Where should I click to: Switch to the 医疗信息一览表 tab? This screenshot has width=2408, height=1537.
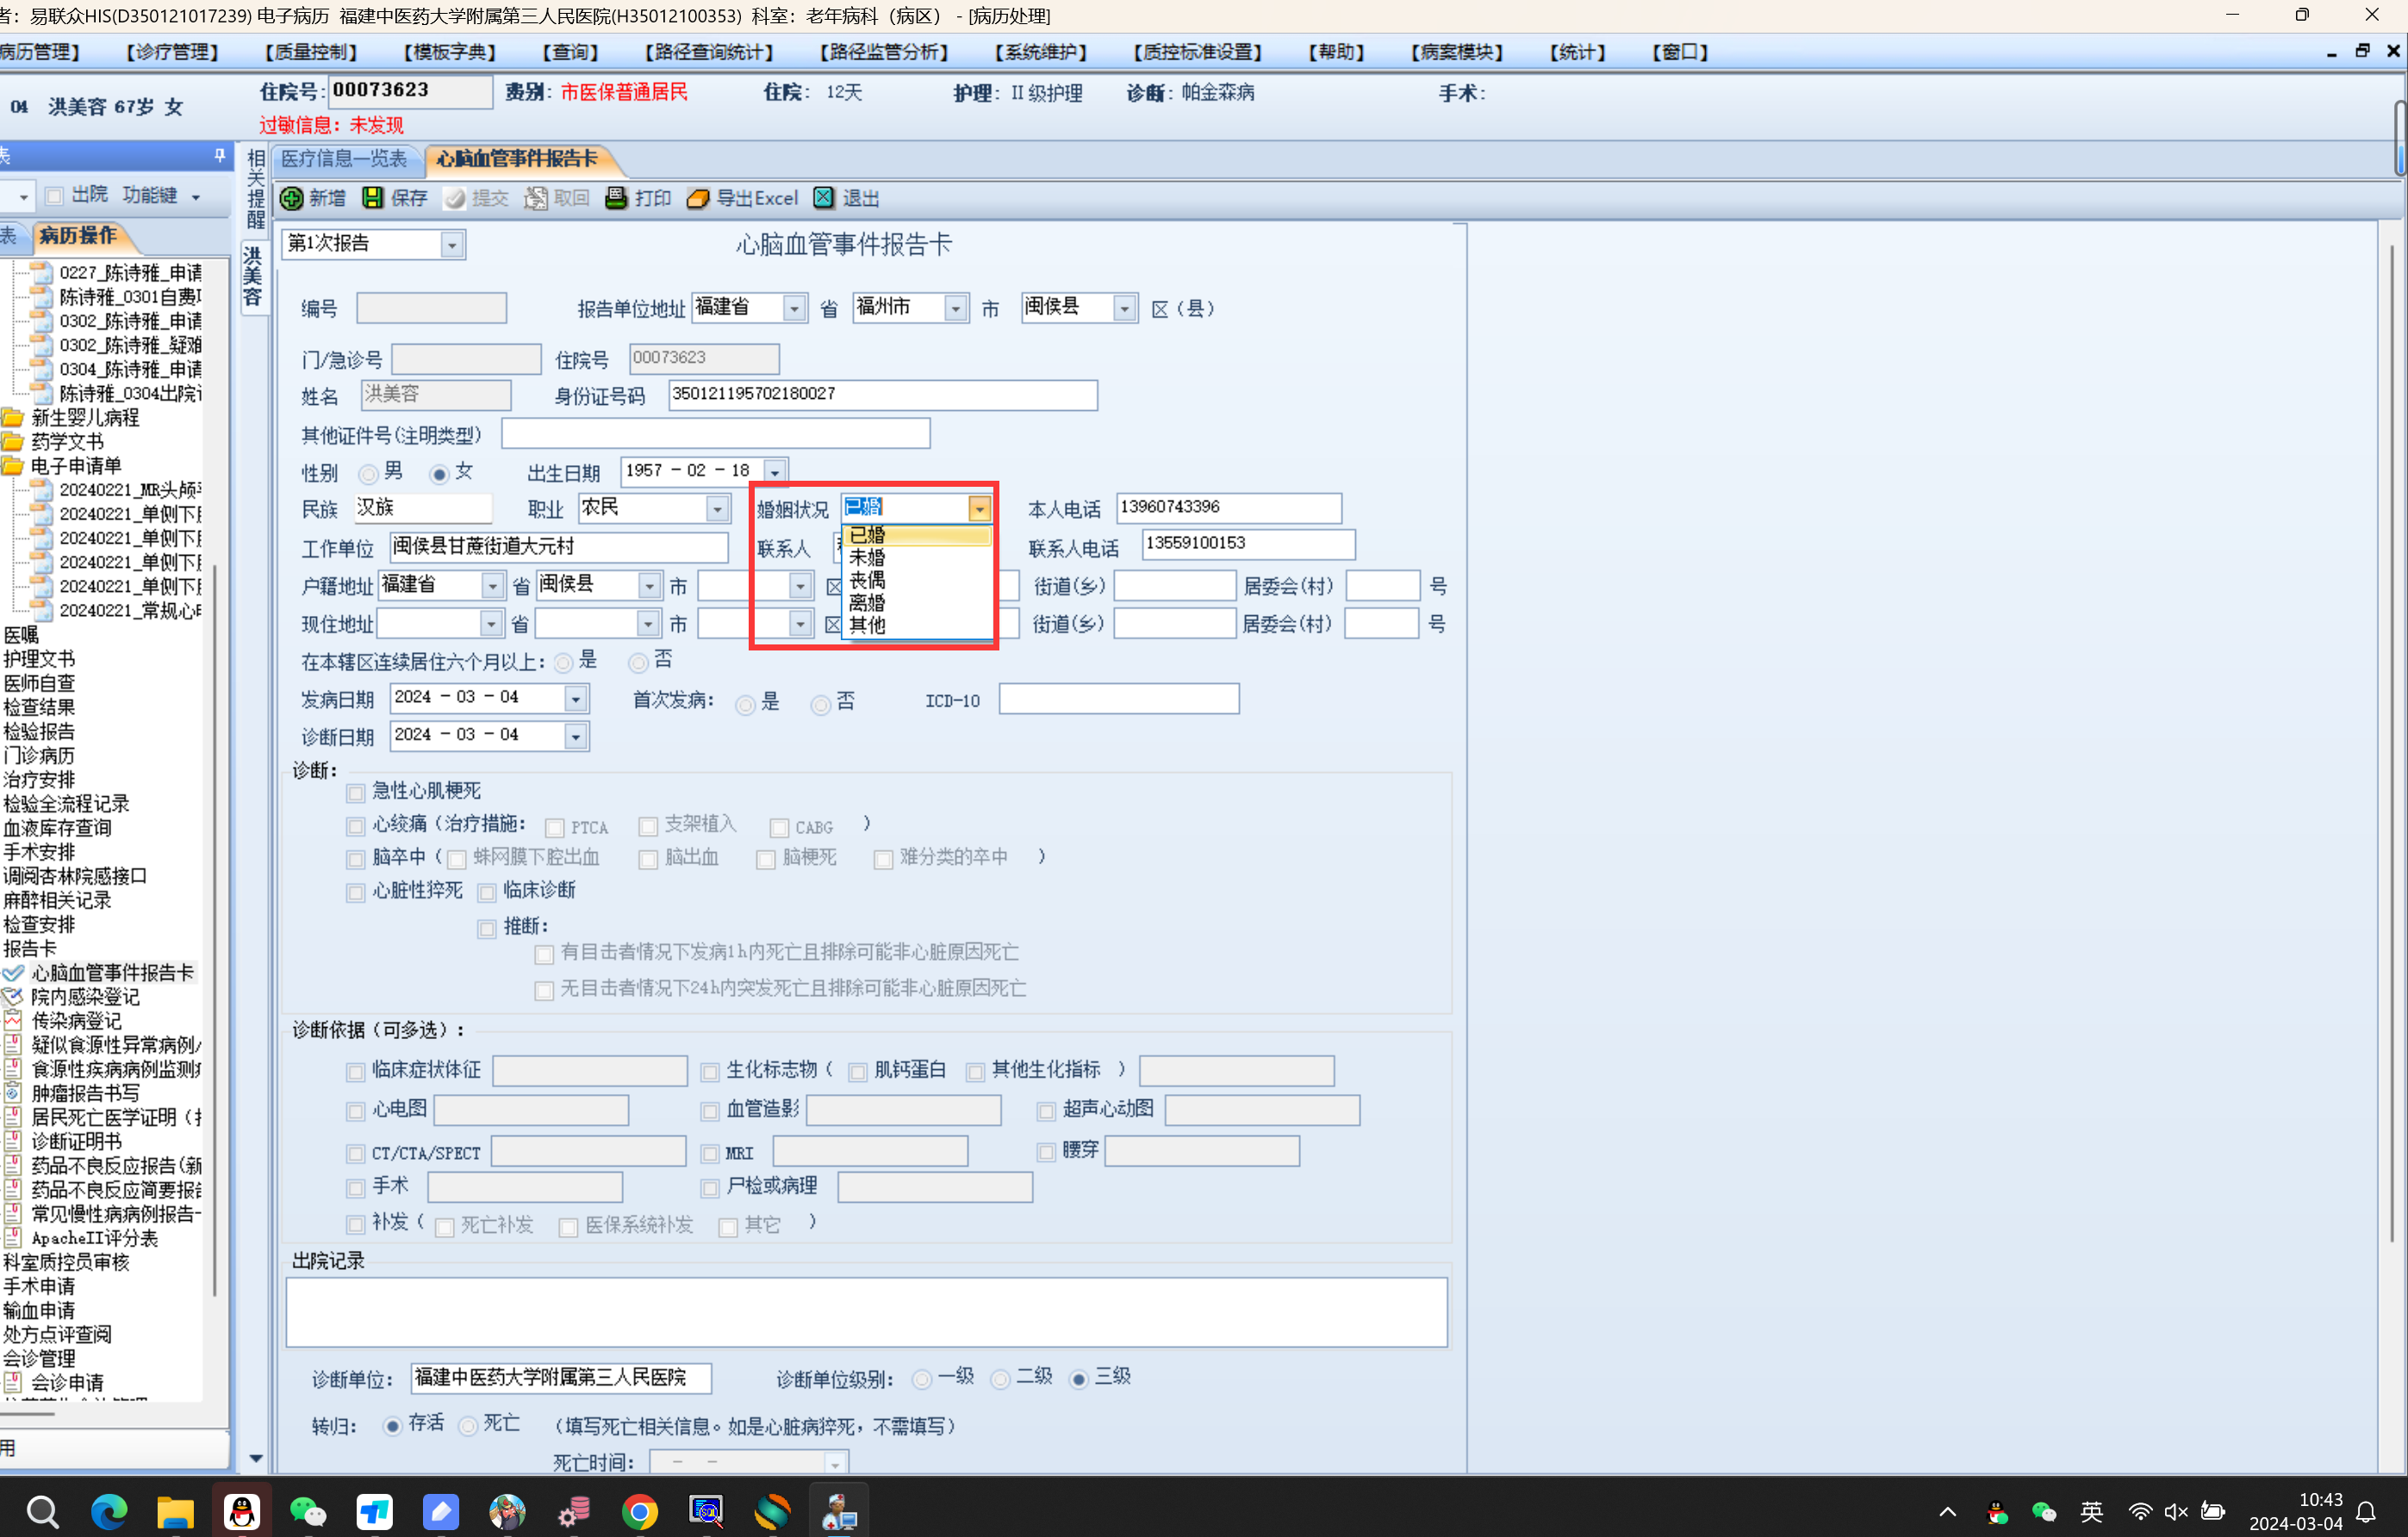point(344,159)
